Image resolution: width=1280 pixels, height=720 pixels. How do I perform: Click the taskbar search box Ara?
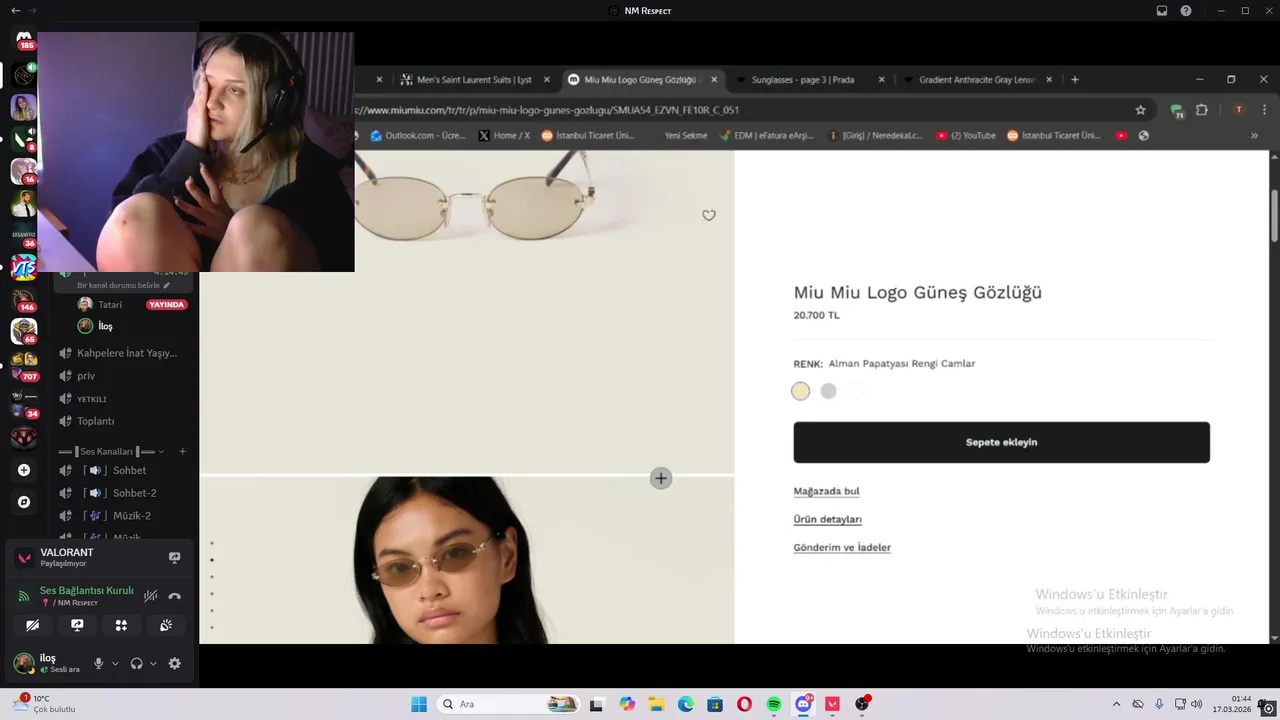pos(509,704)
